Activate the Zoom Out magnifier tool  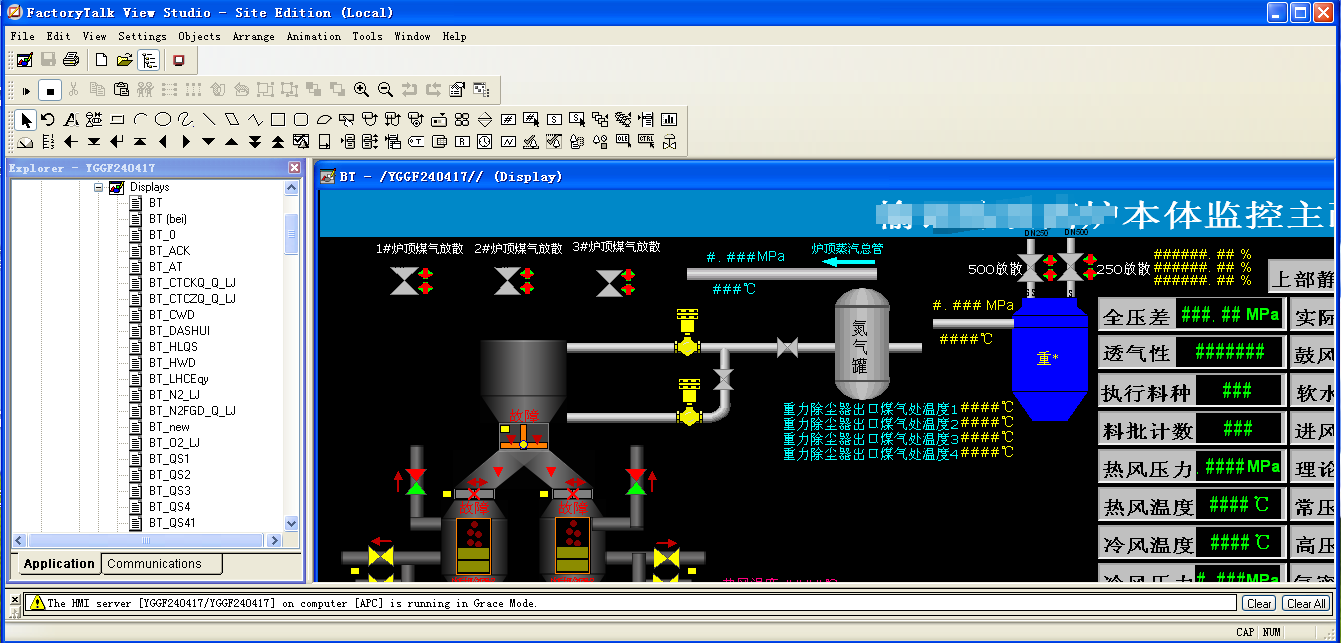384,89
